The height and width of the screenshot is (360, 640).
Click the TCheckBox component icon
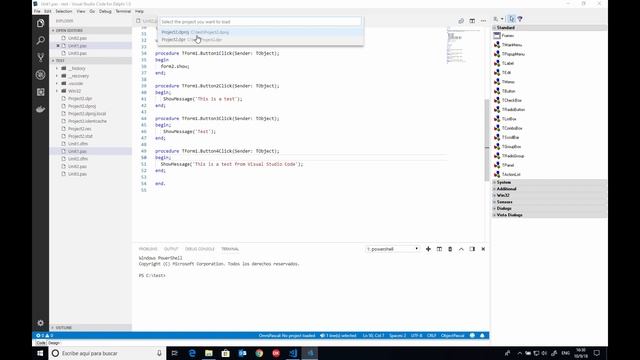(497, 100)
